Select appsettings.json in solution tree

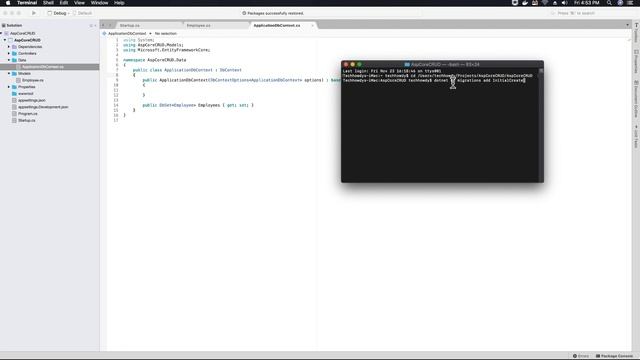coord(31,100)
